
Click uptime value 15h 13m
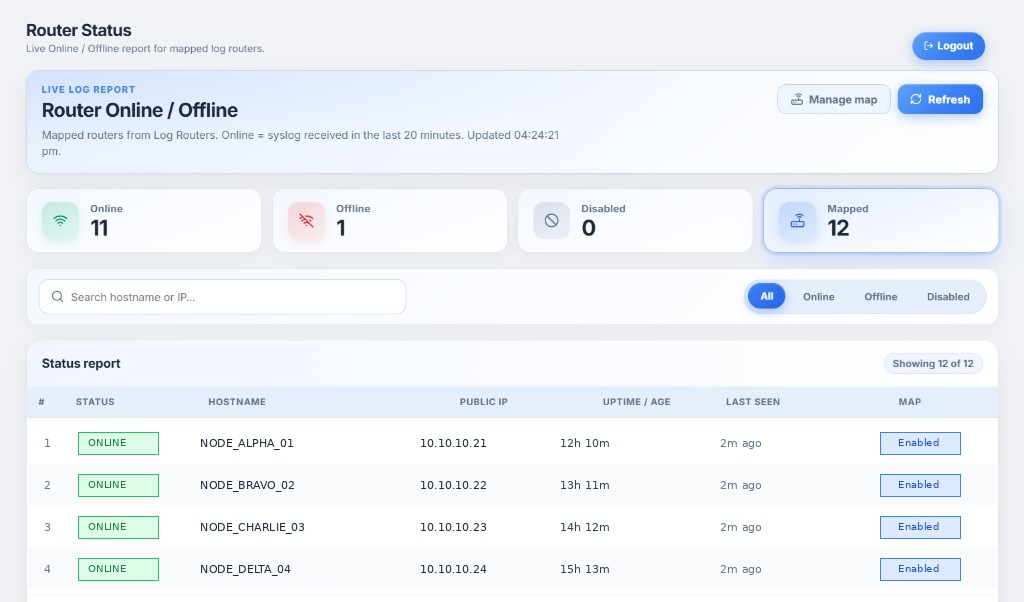pos(584,569)
